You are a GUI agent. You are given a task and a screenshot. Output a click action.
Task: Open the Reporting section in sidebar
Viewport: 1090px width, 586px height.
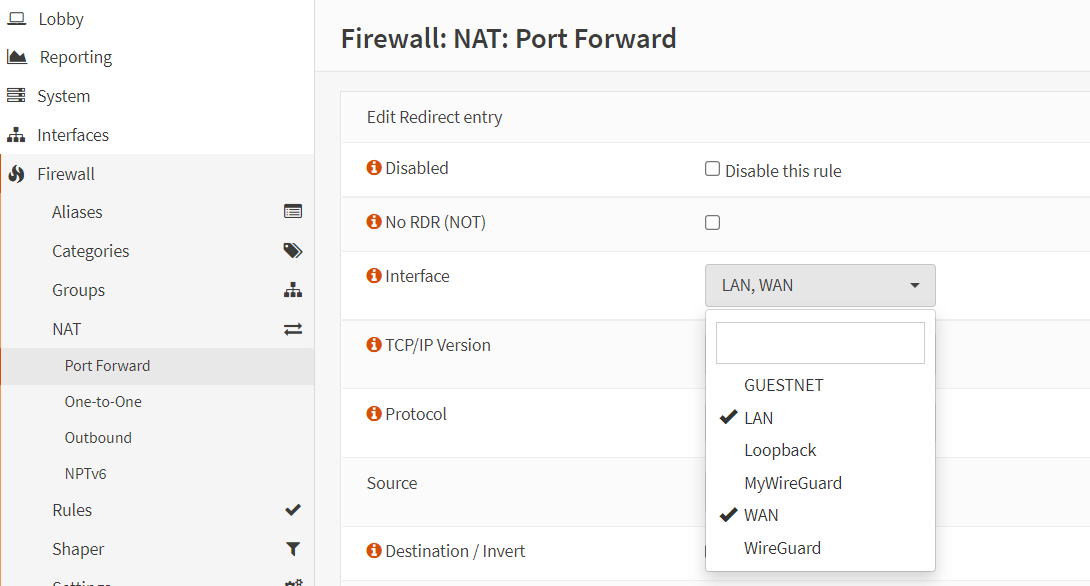[x=76, y=57]
